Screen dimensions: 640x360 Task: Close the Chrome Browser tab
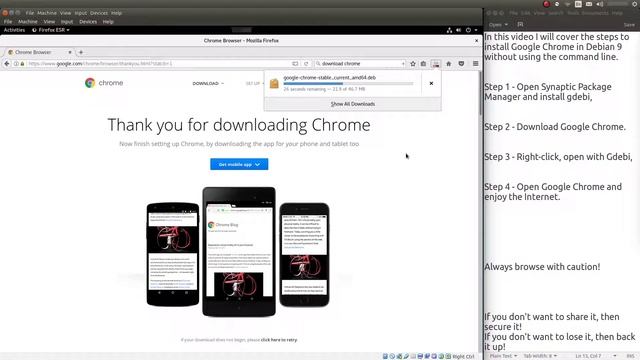(70, 52)
